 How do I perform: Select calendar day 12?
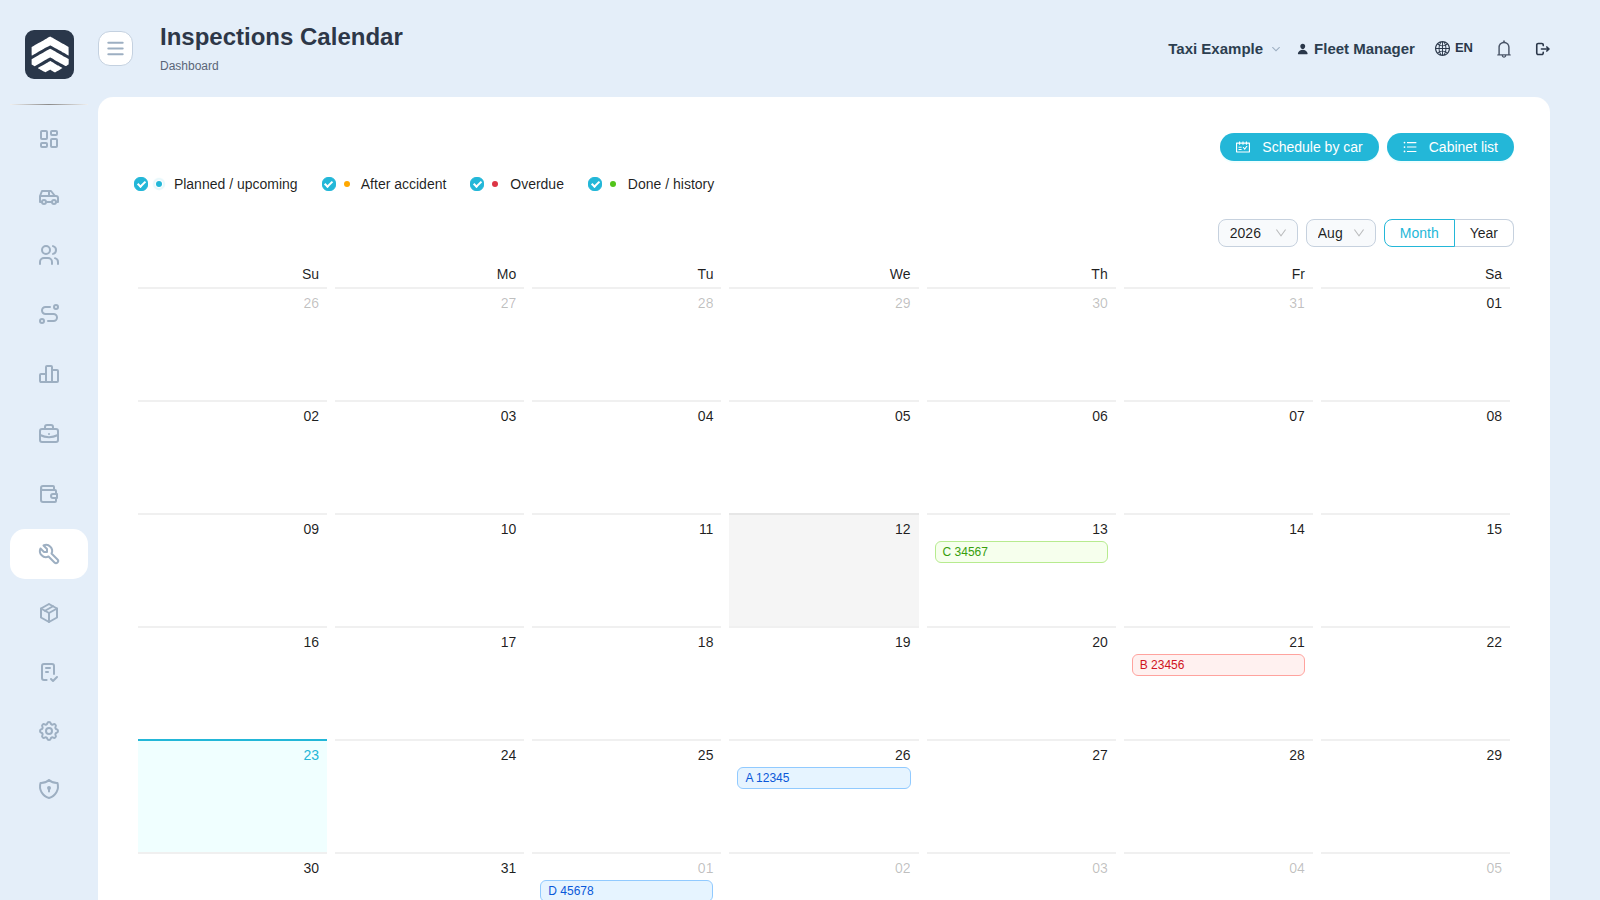coord(824,571)
